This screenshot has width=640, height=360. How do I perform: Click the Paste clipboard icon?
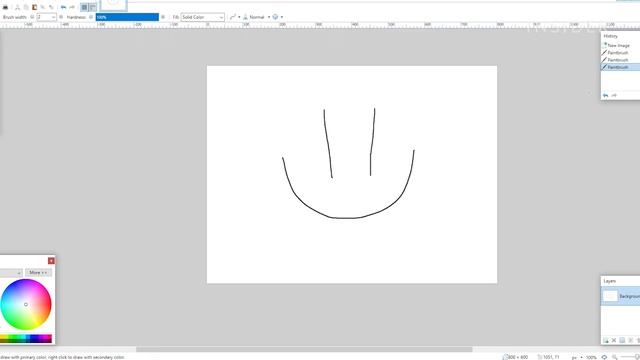34,7
